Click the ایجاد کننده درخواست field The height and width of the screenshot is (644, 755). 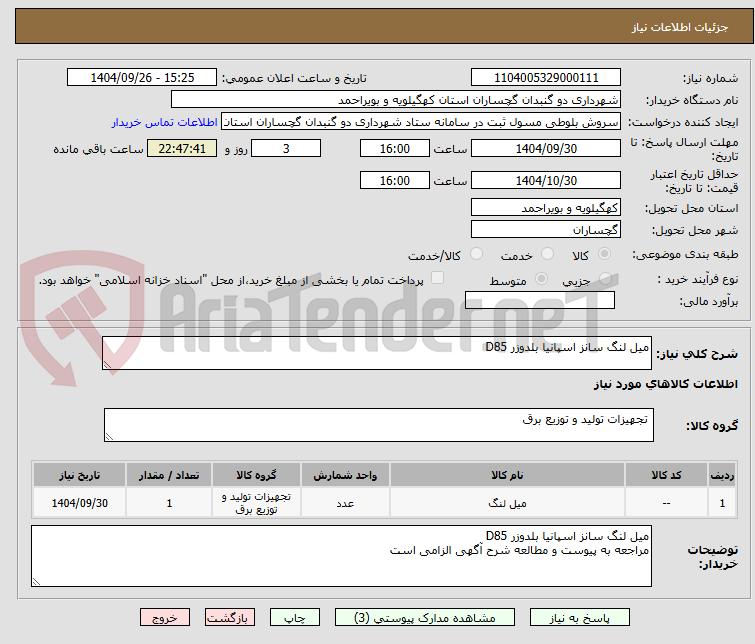(x=421, y=122)
